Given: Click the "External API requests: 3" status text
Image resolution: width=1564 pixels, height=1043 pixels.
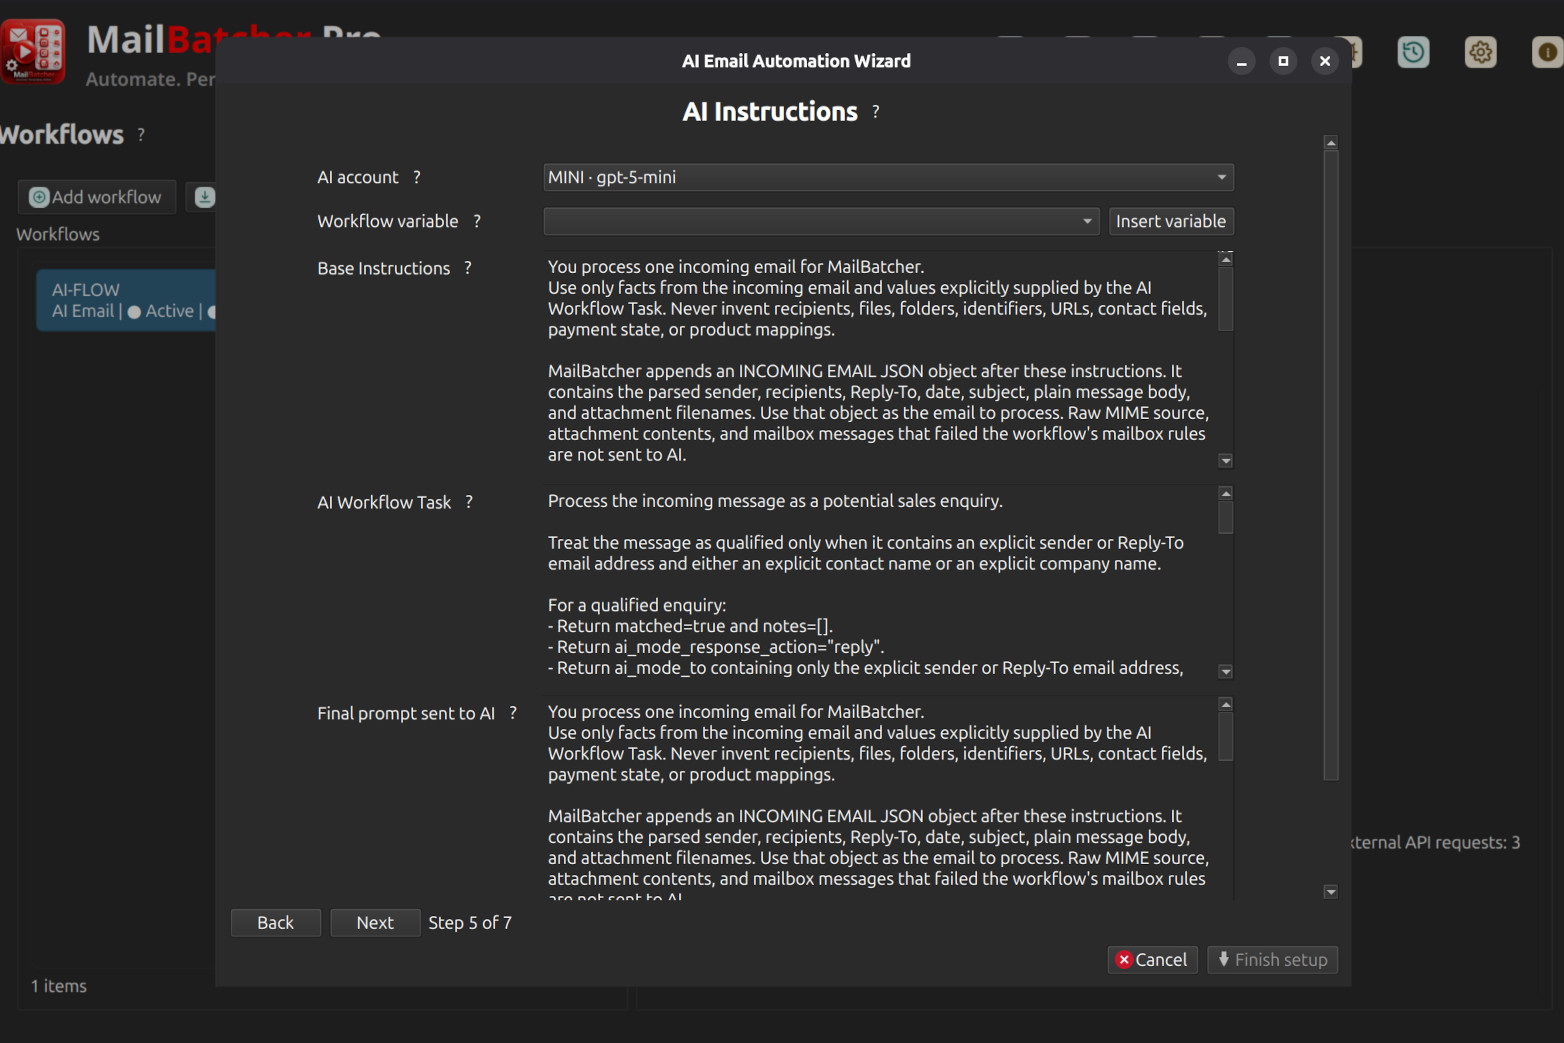Looking at the screenshot, I should 1436,842.
